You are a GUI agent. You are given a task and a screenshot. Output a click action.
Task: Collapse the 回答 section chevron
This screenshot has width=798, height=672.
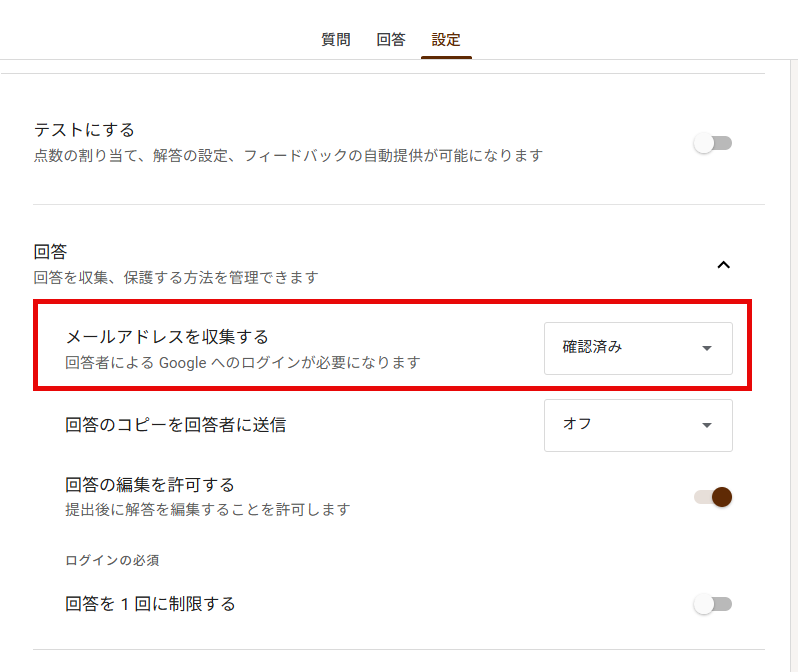coord(724,265)
